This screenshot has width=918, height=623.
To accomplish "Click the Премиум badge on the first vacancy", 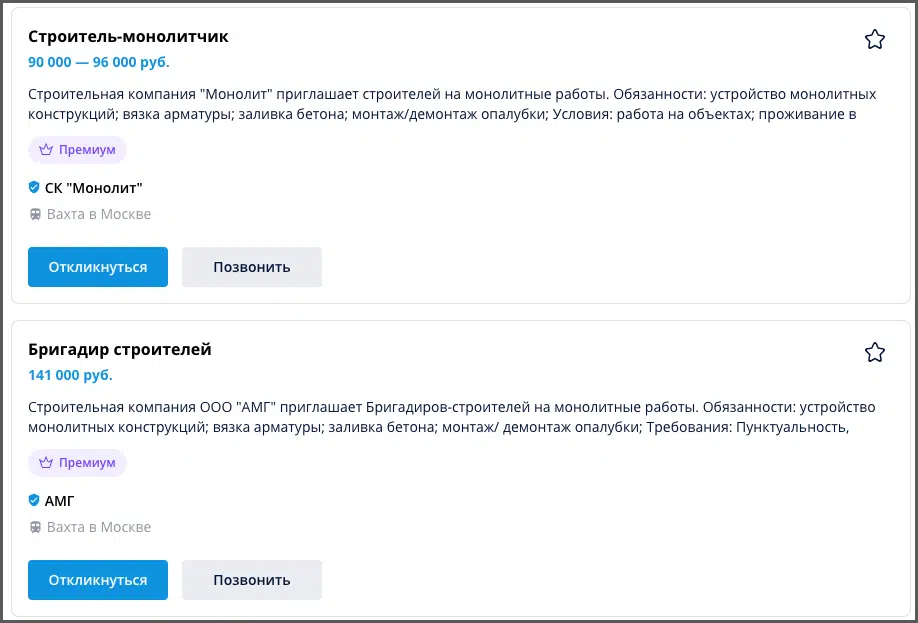I will (77, 150).
